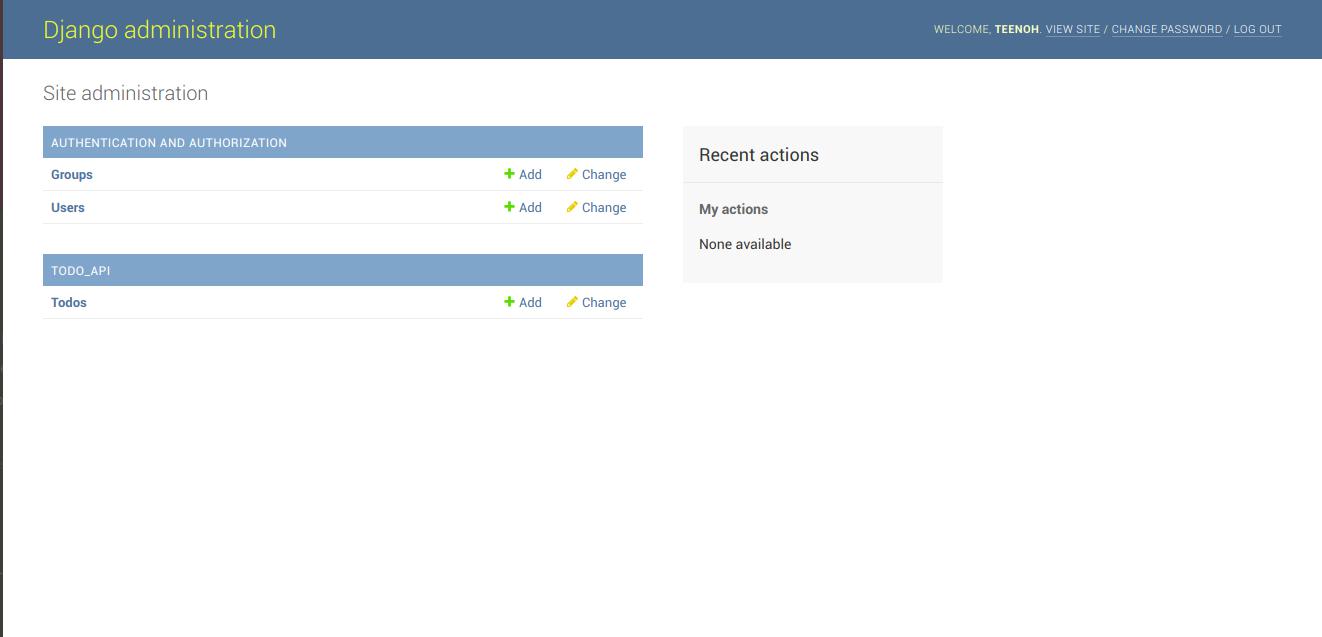
Task: Select the pencil icon next to Groups
Action: [x=571, y=174]
